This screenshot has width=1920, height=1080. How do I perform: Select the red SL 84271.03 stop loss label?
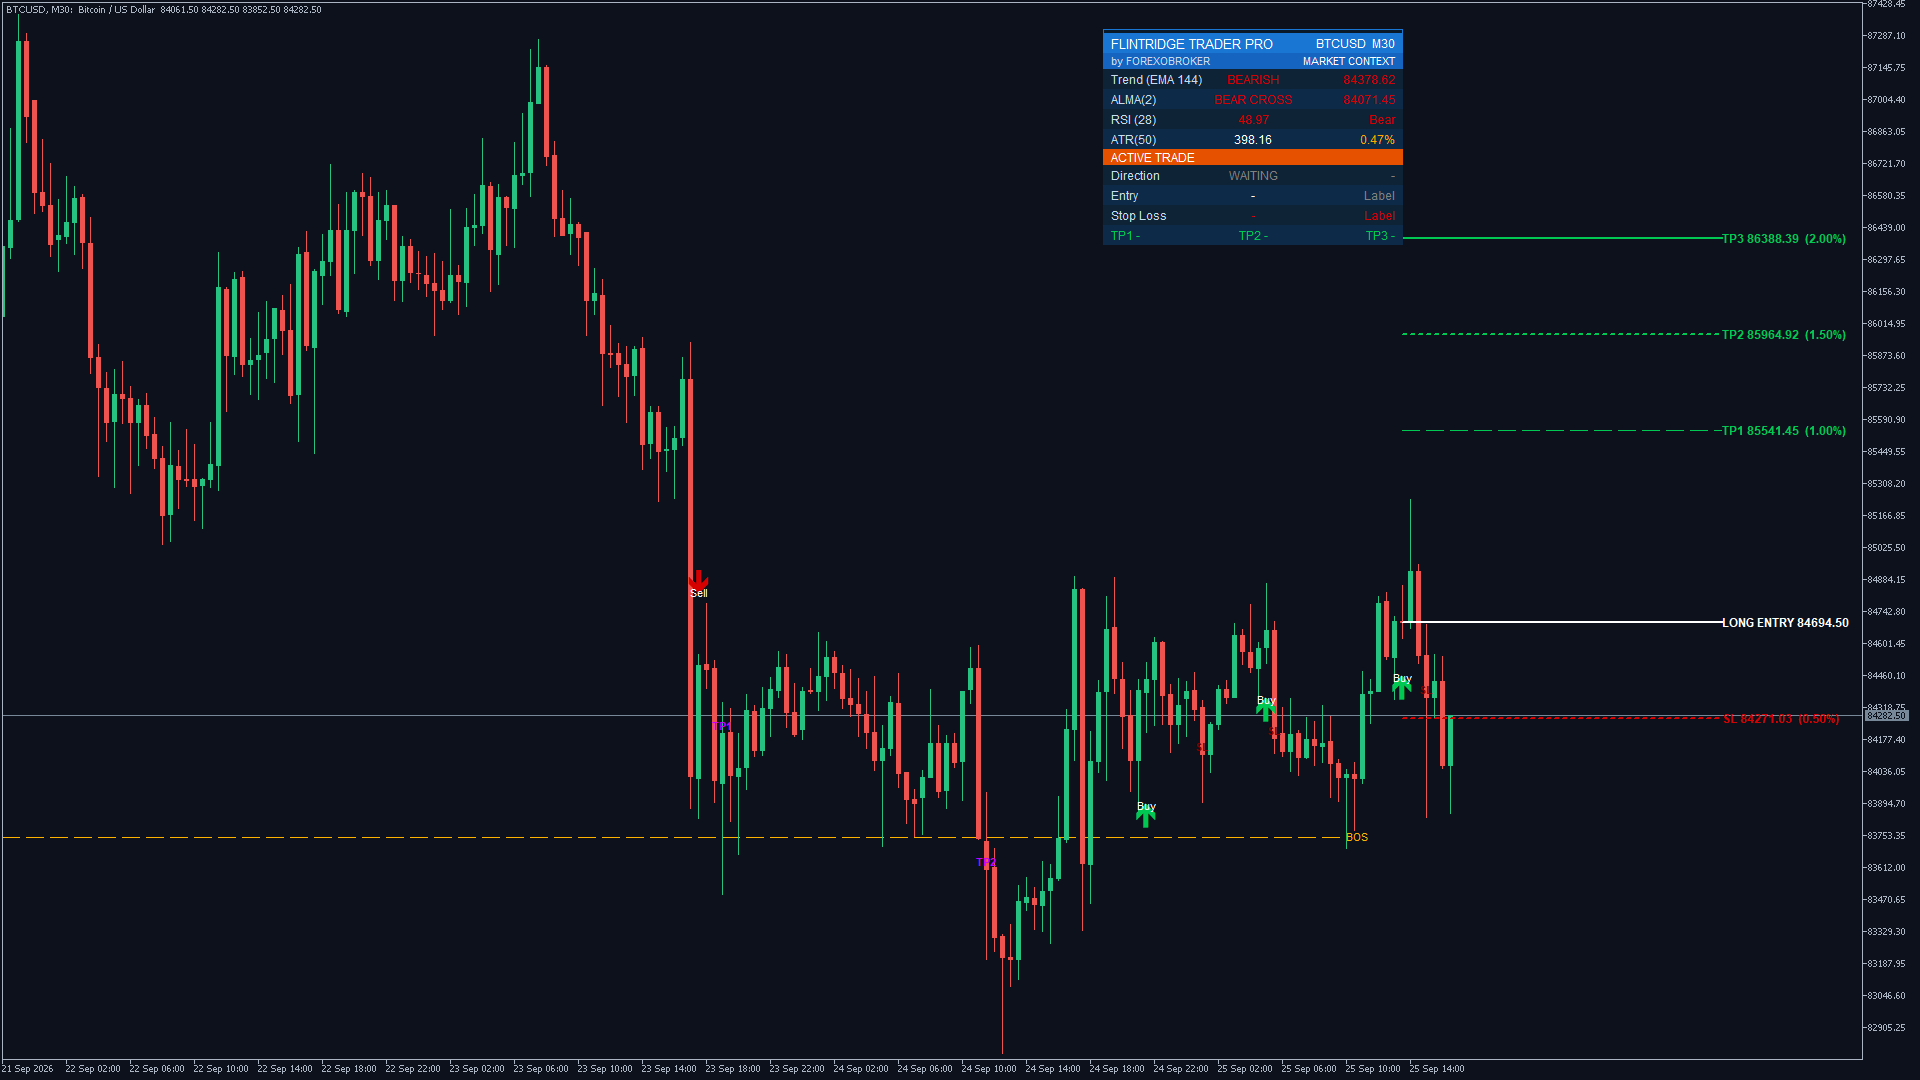(1781, 719)
